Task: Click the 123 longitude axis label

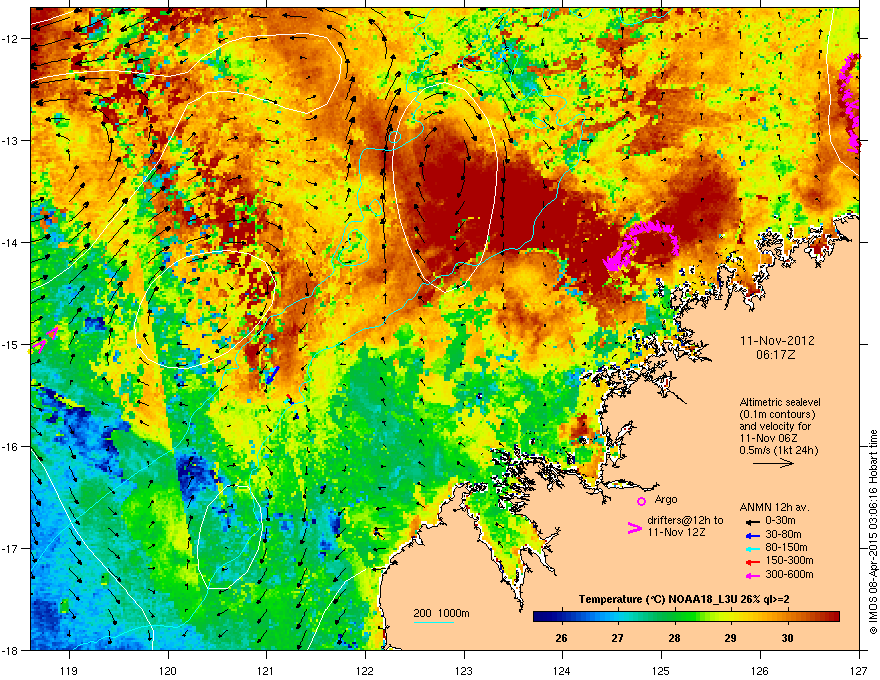Action: pyautogui.click(x=464, y=670)
